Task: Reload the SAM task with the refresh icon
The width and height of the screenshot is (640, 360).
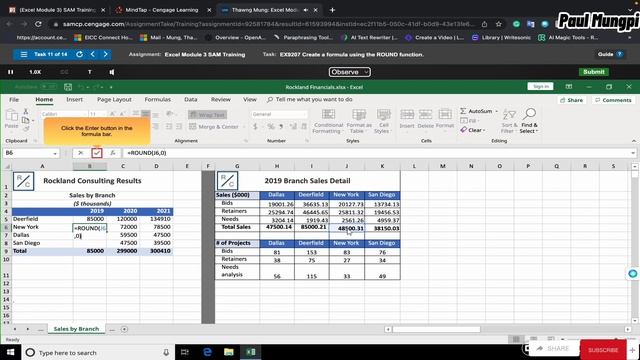Action: click(x=79, y=54)
